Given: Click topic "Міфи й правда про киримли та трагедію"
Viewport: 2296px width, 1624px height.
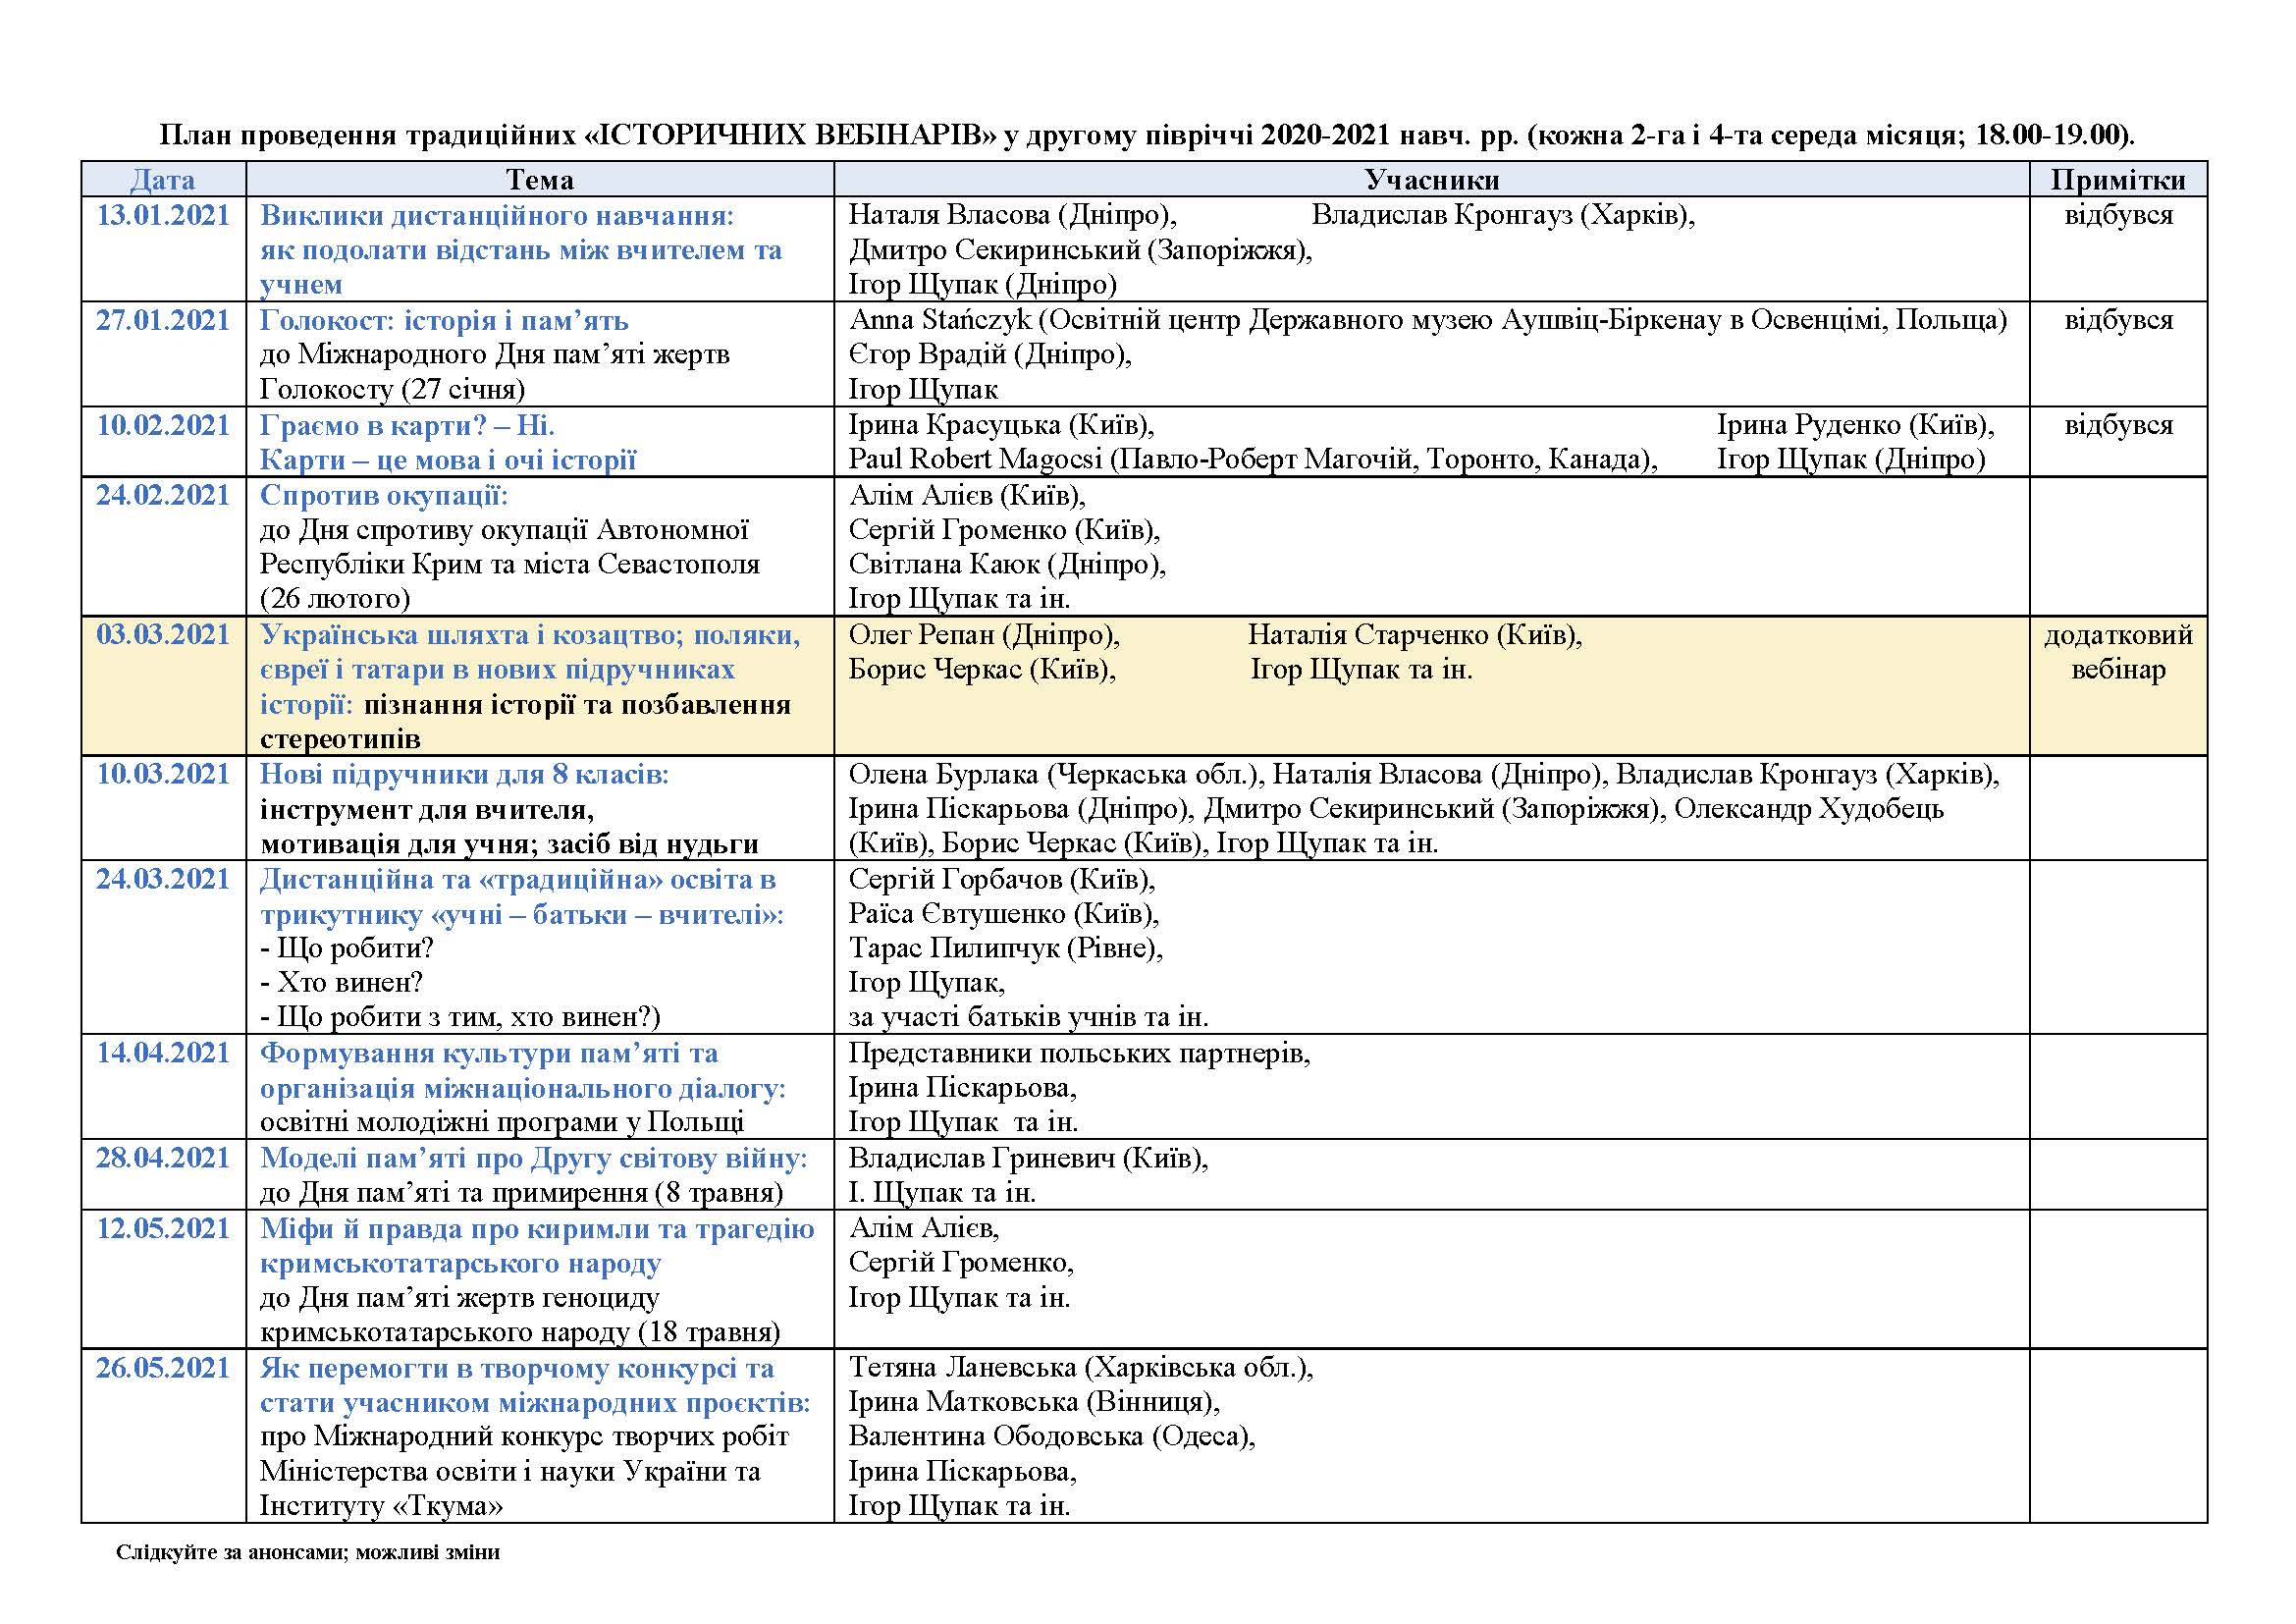Looking at the screenshot, I should click(x=537, y=1228).
